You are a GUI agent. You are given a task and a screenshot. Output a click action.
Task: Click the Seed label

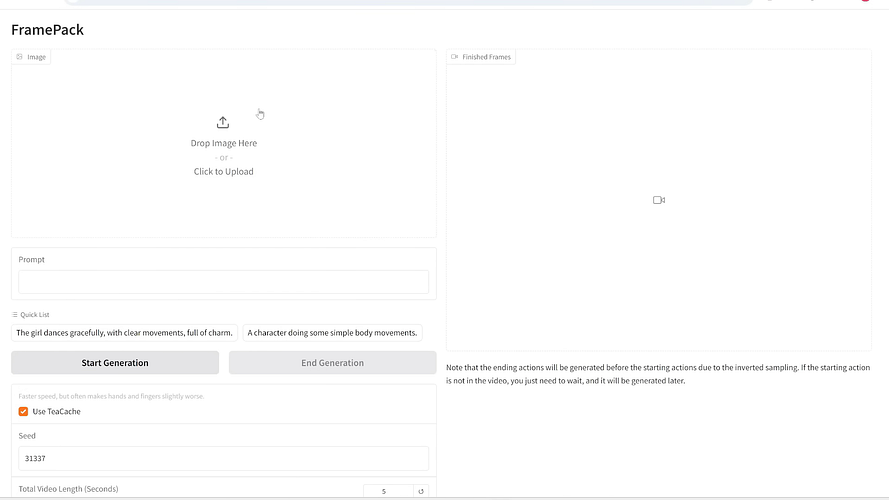coord(27,436)
